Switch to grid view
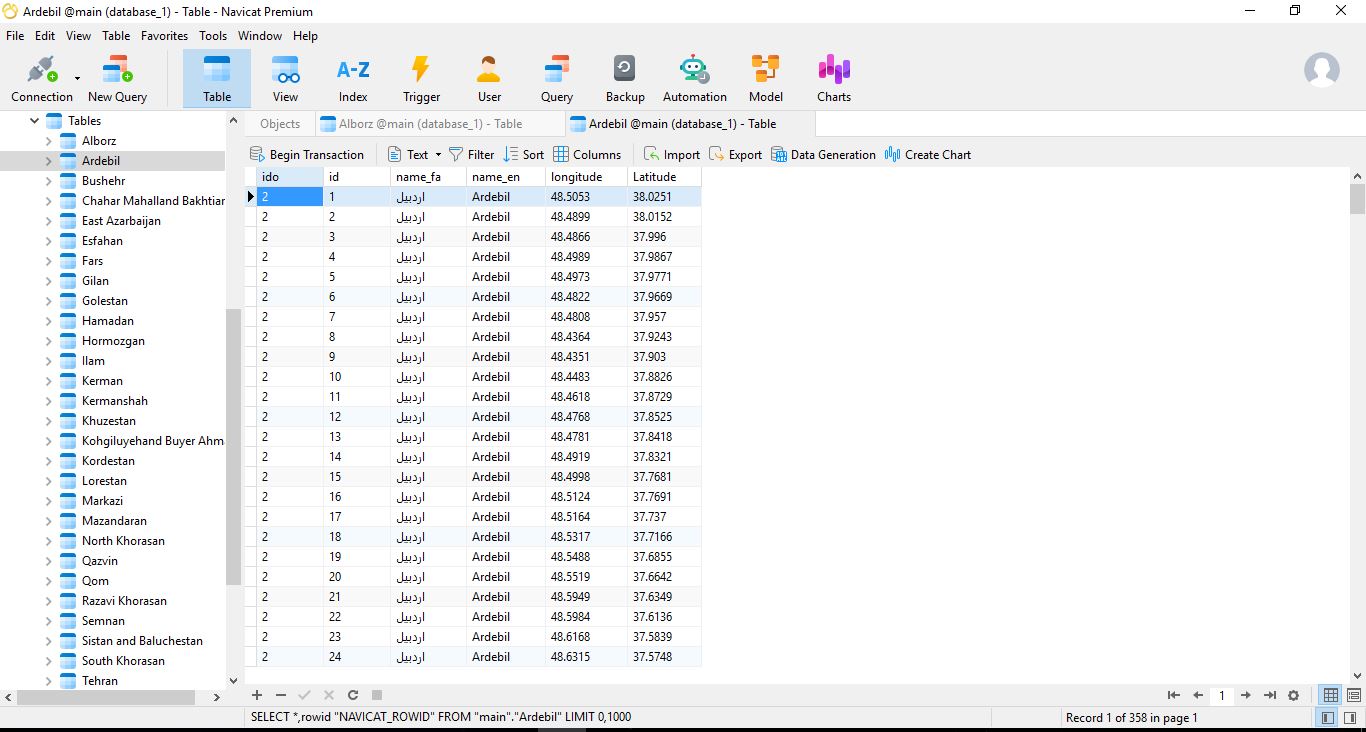 tap(1331, 695)
